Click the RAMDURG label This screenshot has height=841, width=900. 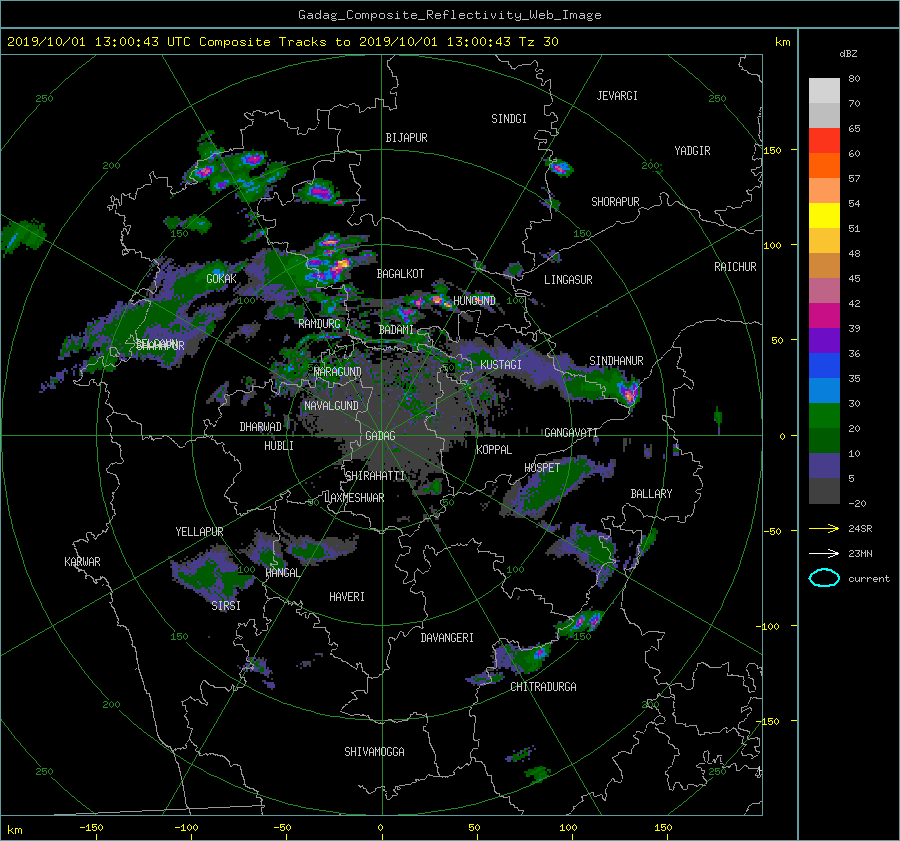(x=319, y=324)
